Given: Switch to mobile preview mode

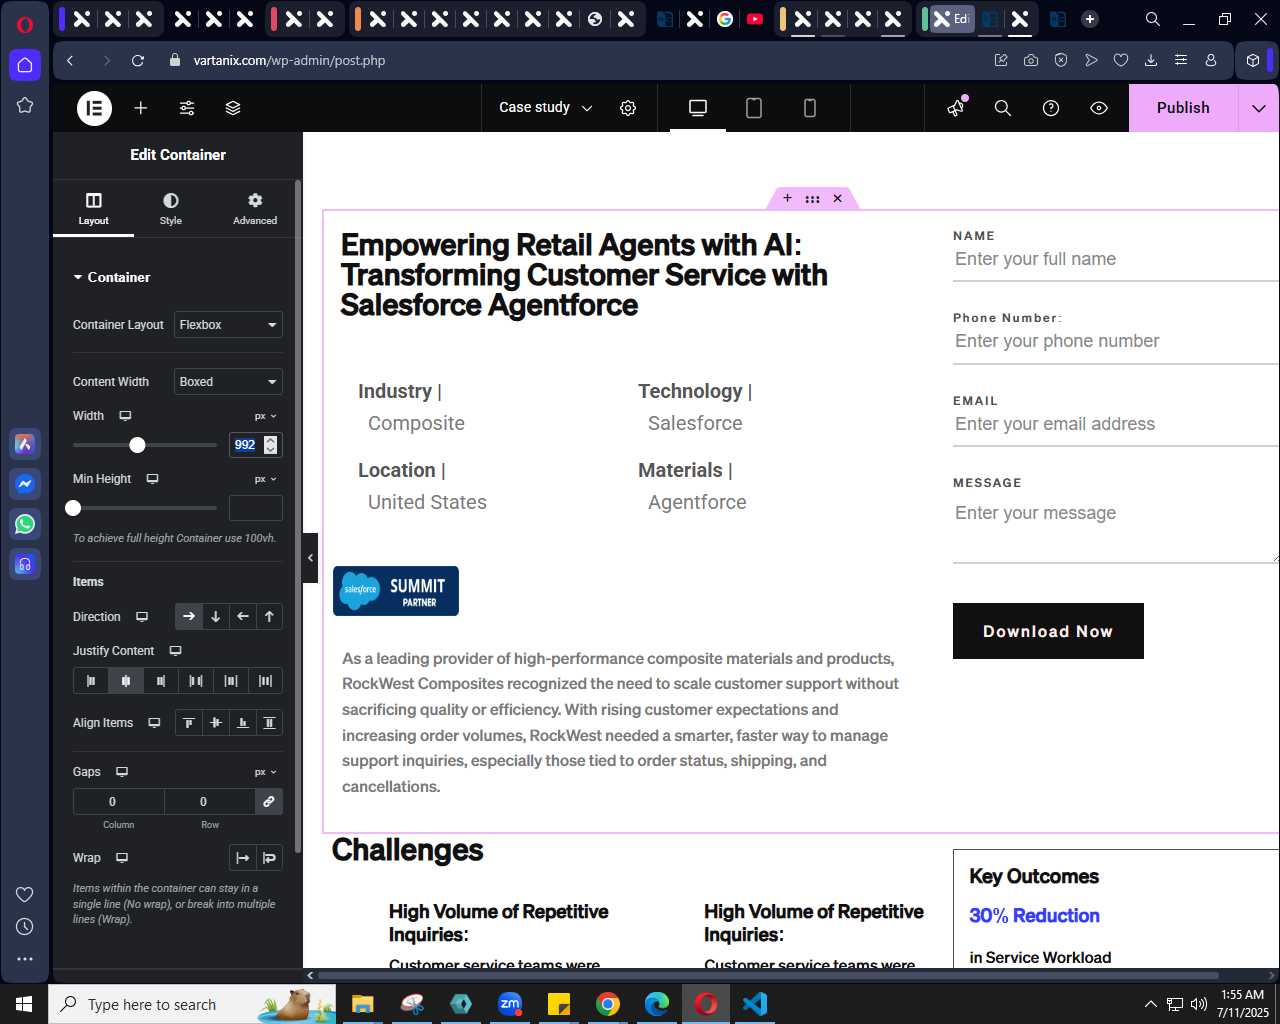Looking at the screenshot, I should [x=810, y=108].
